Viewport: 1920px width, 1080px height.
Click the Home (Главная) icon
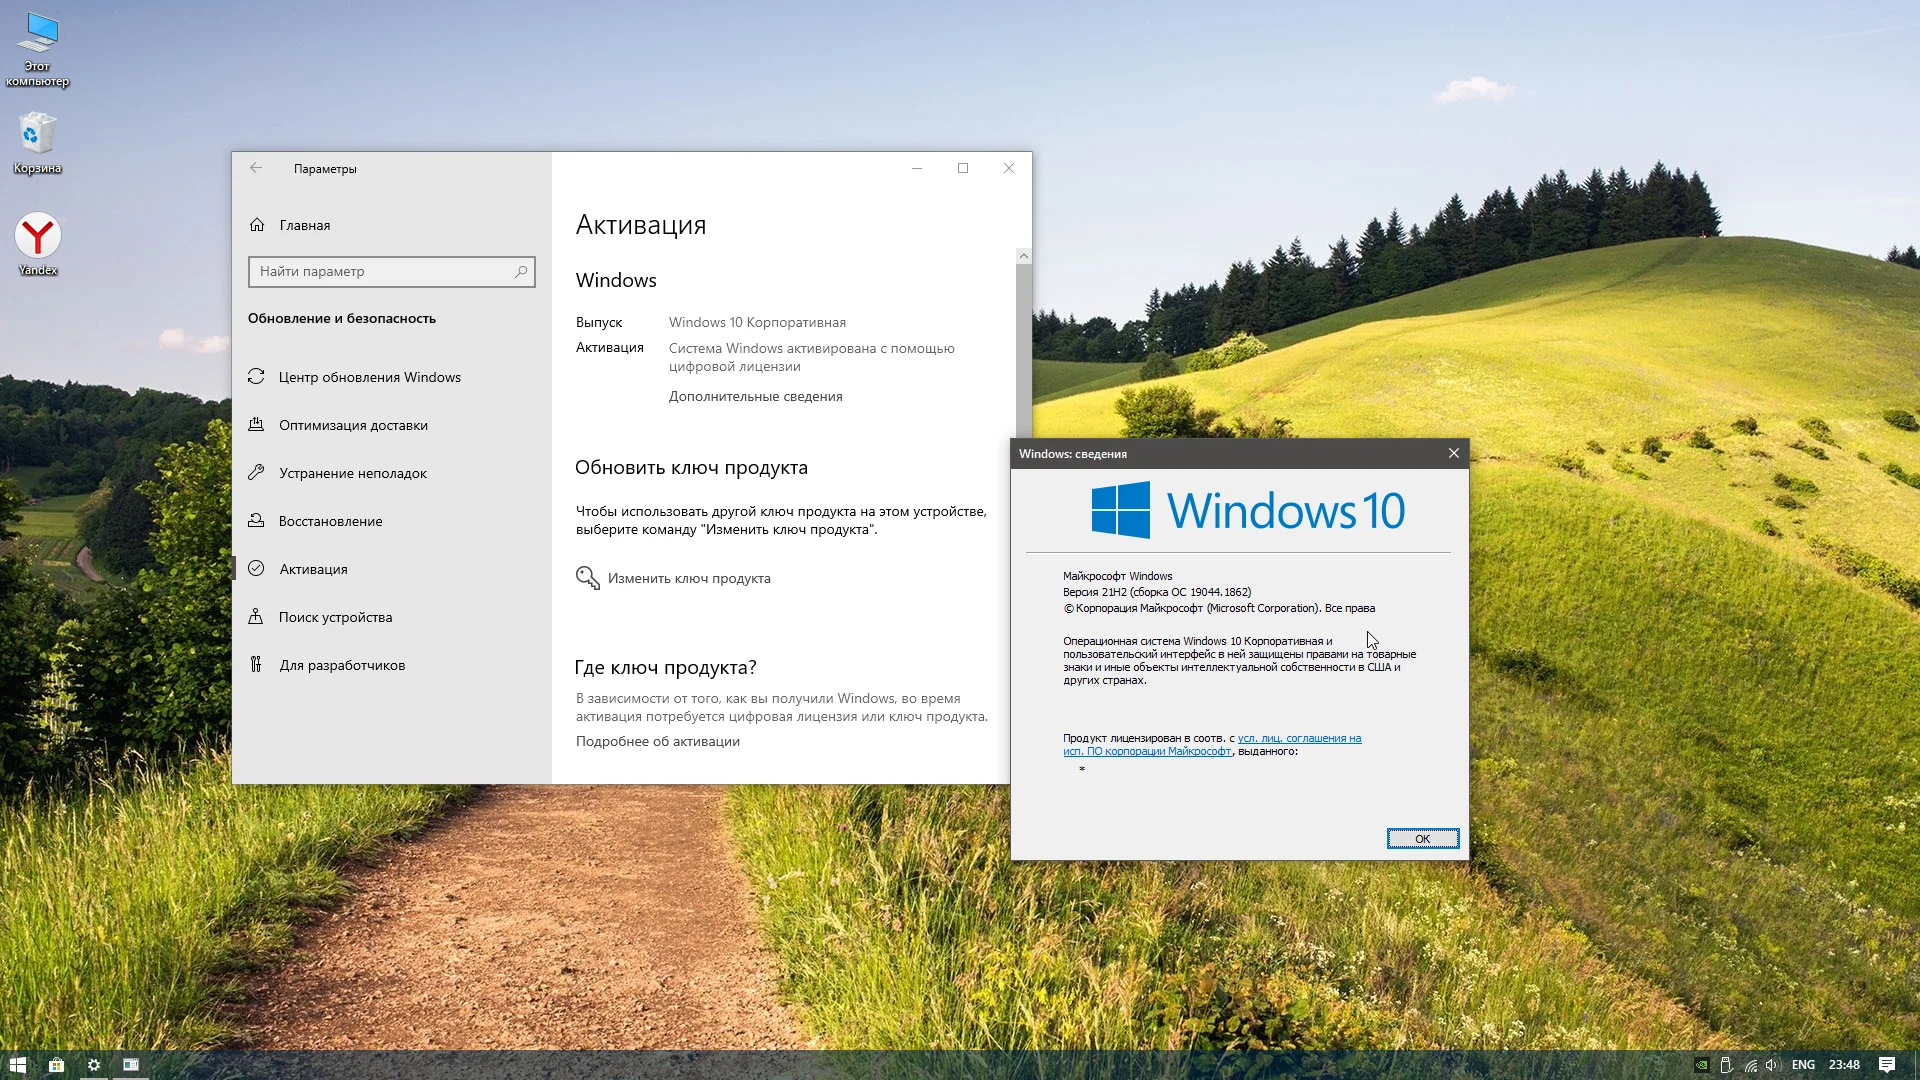(257, 225)
